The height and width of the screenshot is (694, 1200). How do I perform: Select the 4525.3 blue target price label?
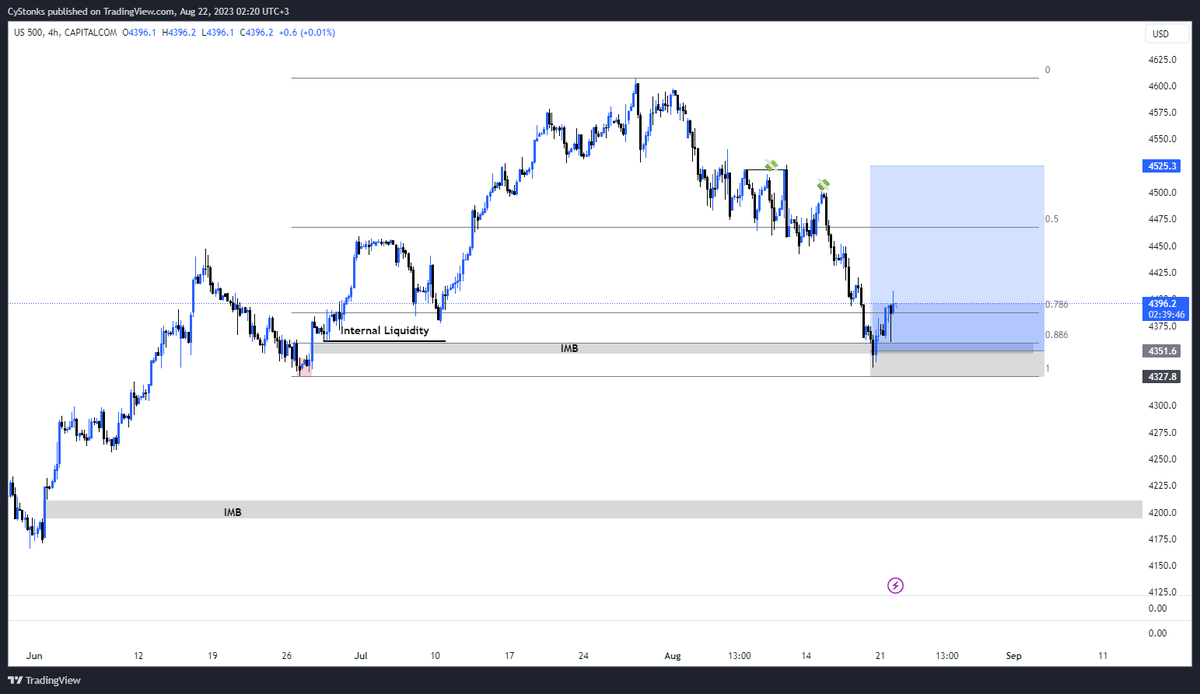1160,166
